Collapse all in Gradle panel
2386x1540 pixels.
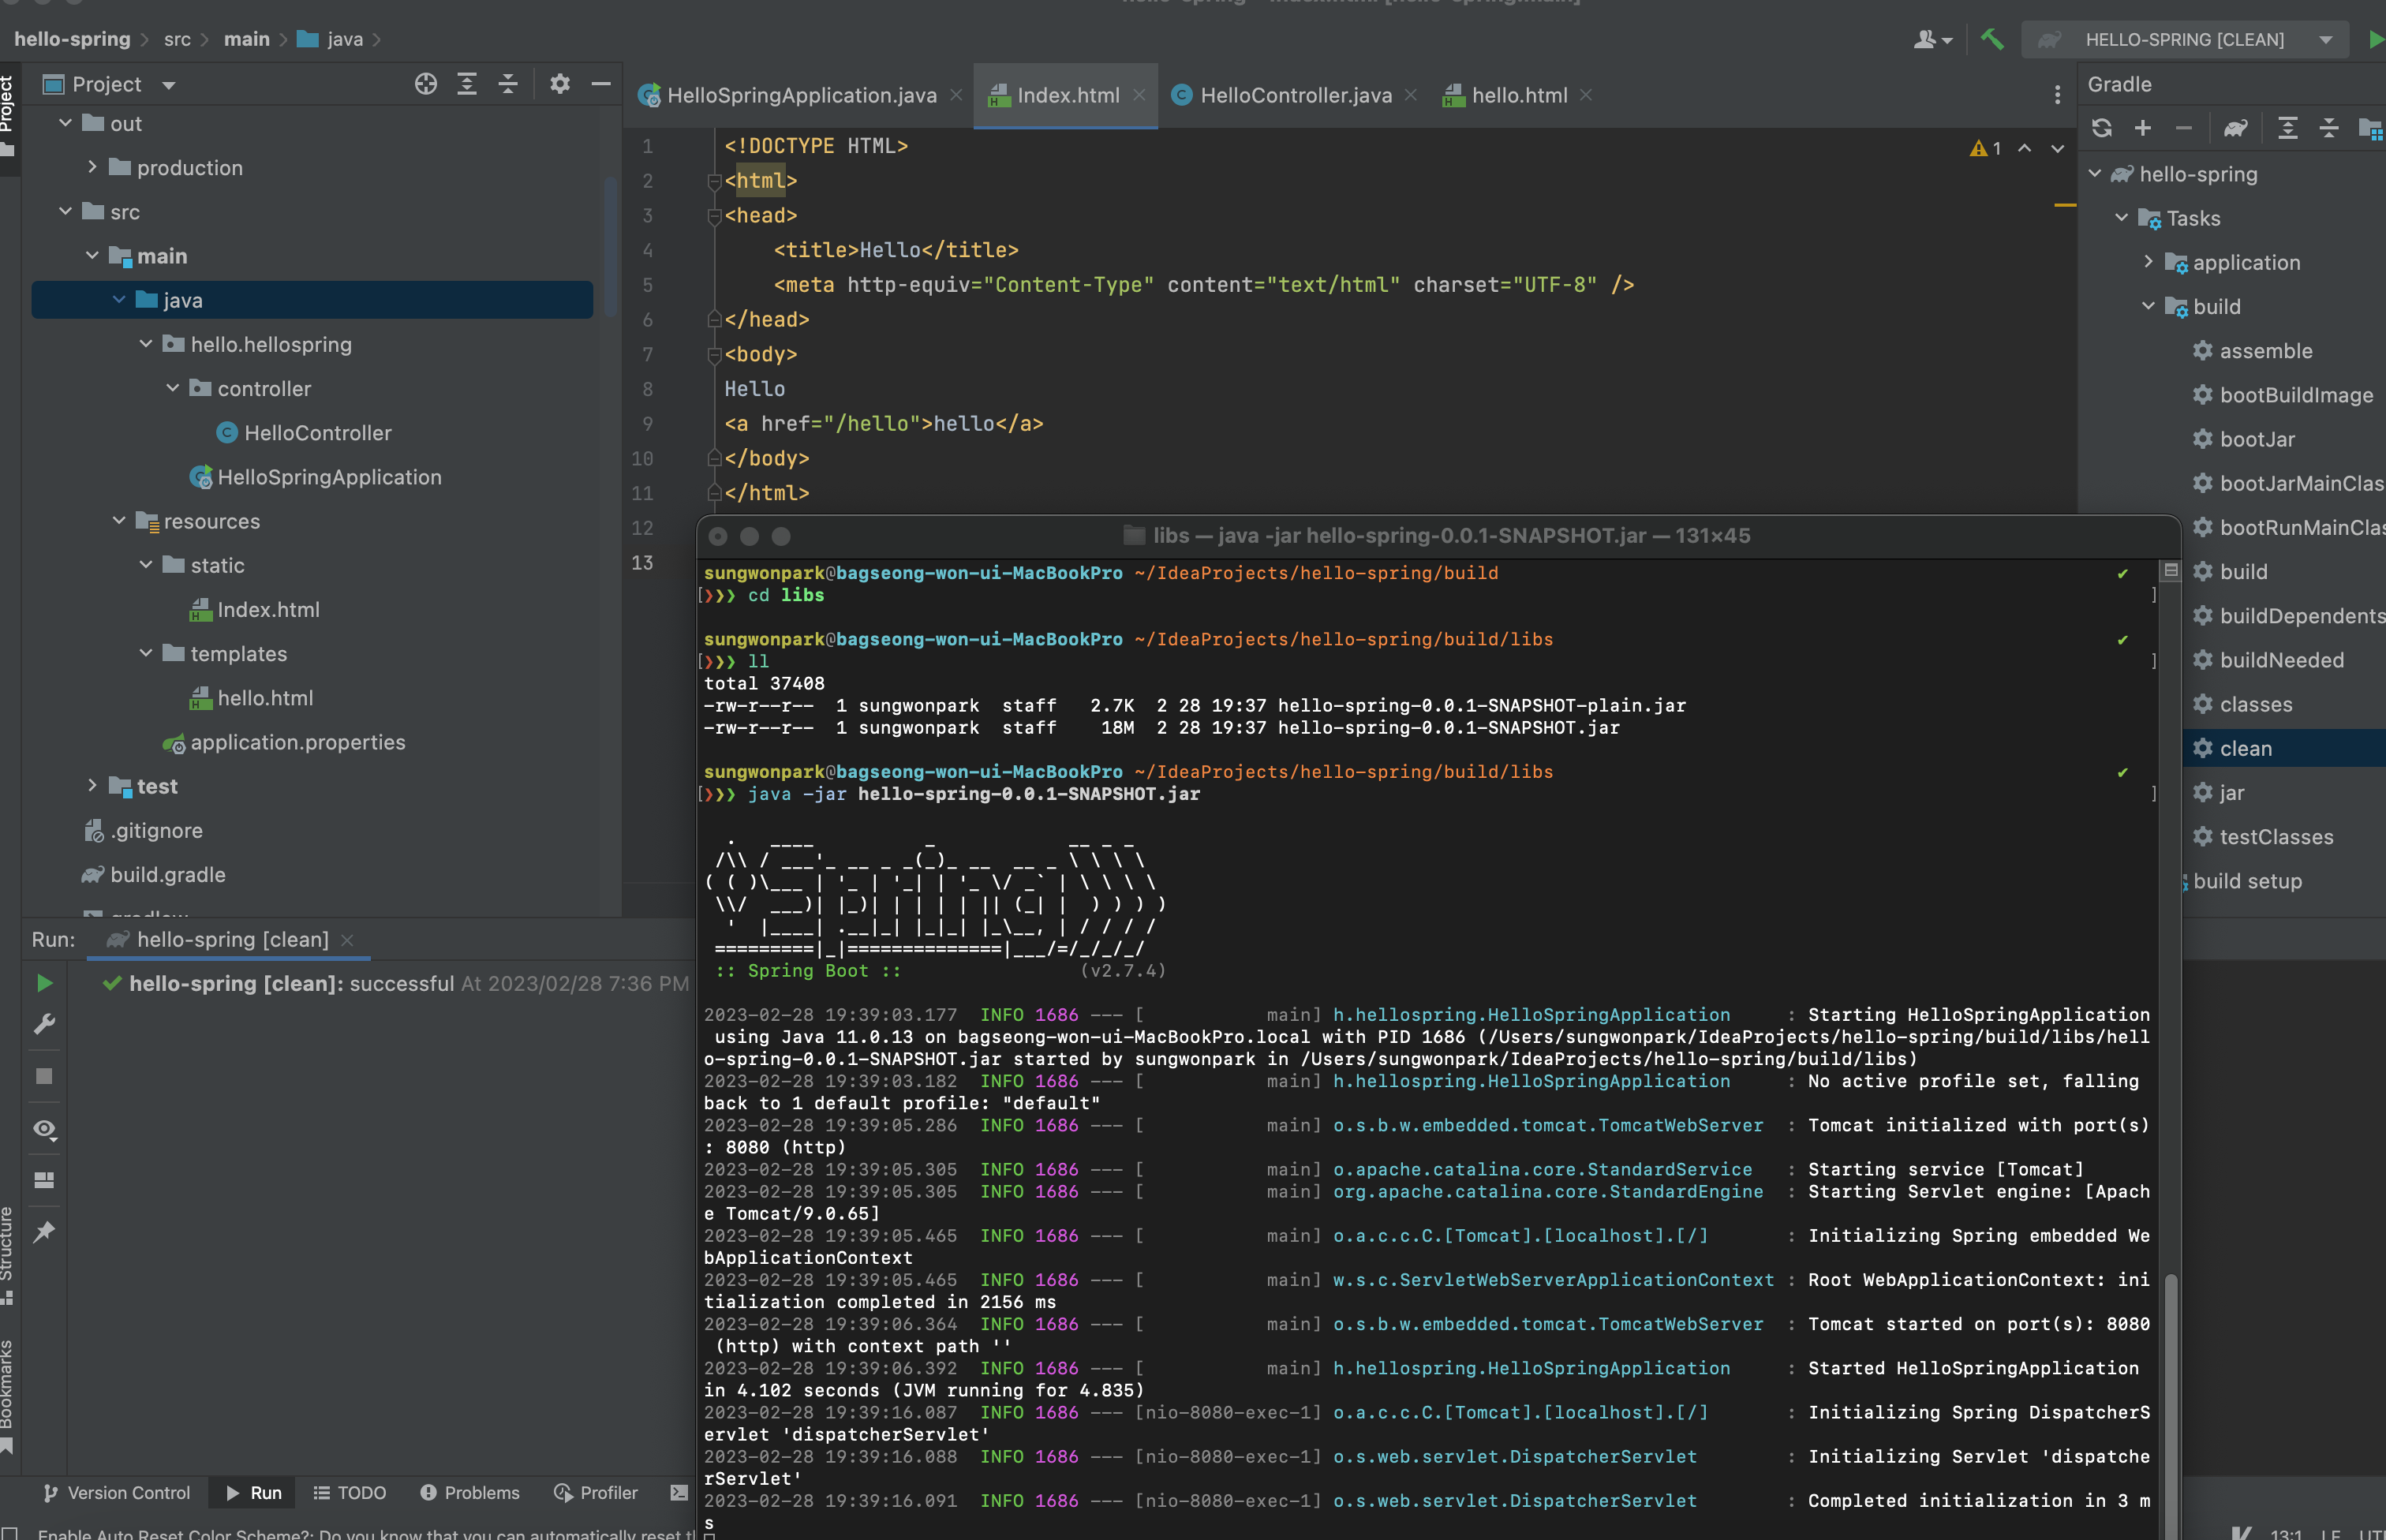pos(2328,128)
